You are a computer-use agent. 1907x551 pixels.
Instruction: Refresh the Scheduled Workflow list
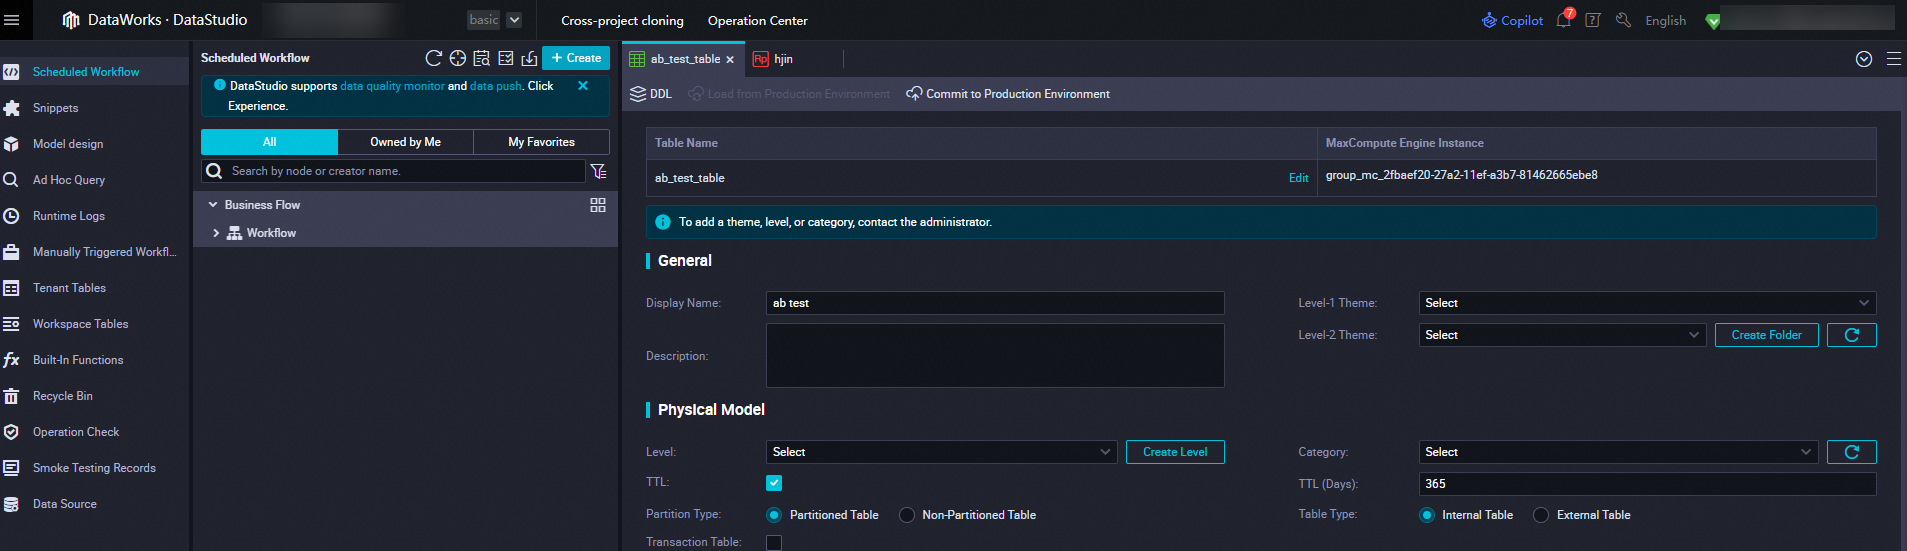coord(433,58)
